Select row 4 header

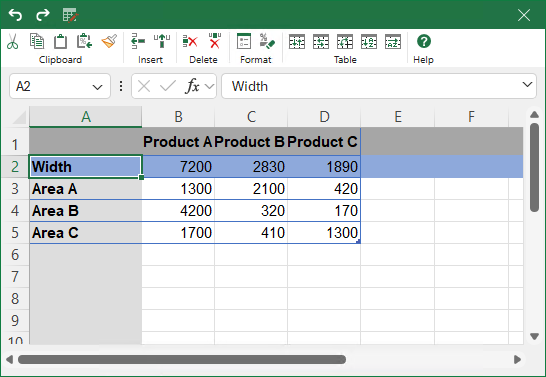(15, 211)
